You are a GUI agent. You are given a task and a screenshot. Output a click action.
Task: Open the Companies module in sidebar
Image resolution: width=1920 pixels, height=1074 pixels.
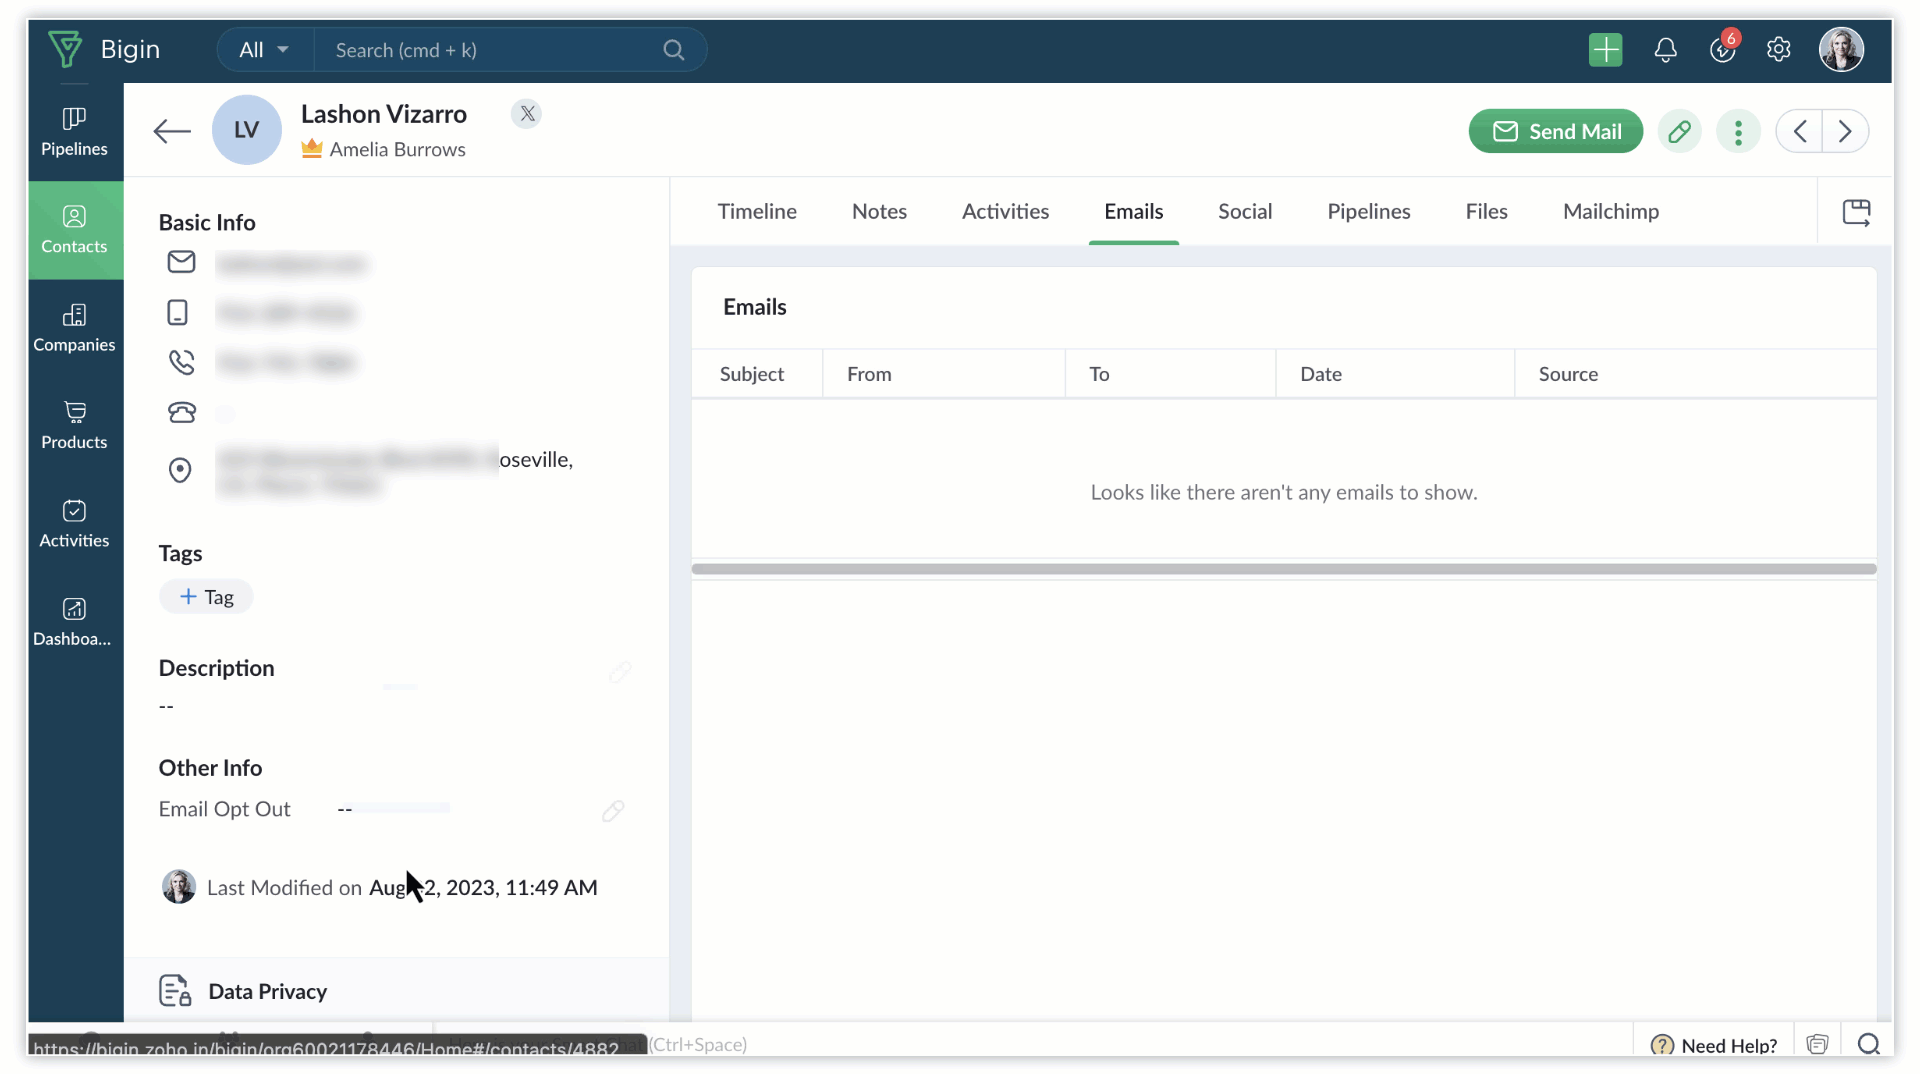coord(74,328)
